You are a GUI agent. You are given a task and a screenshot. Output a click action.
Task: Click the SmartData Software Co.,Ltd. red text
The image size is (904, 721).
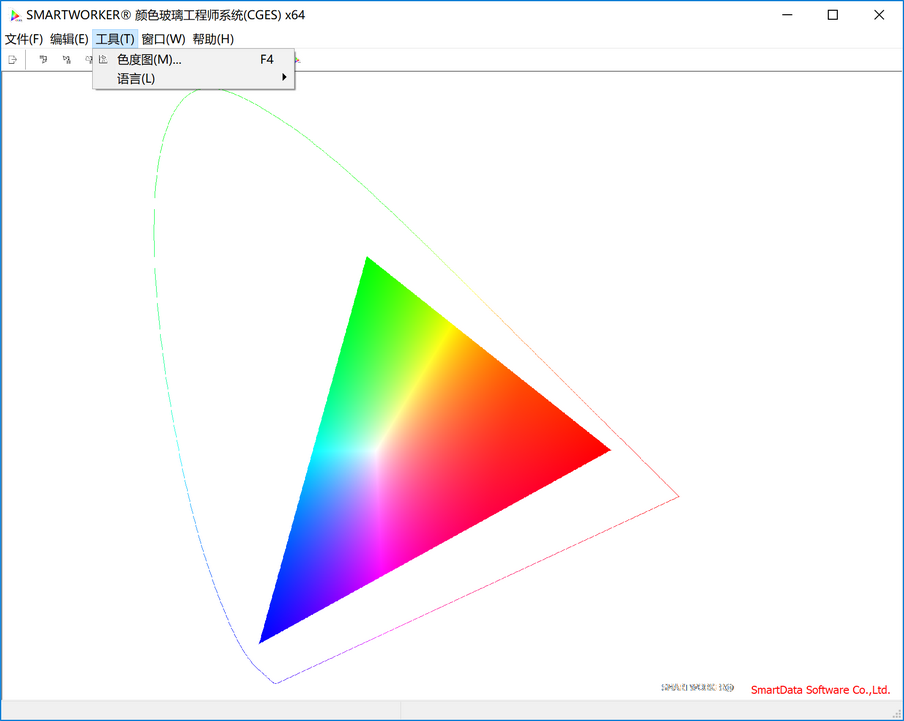tap(820, 690)
